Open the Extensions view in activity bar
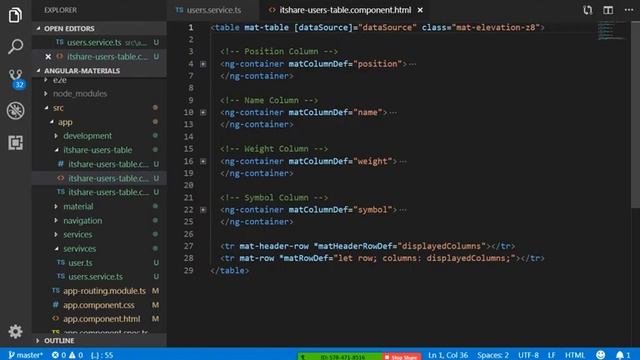640x360 pixels. coord(15,142)
